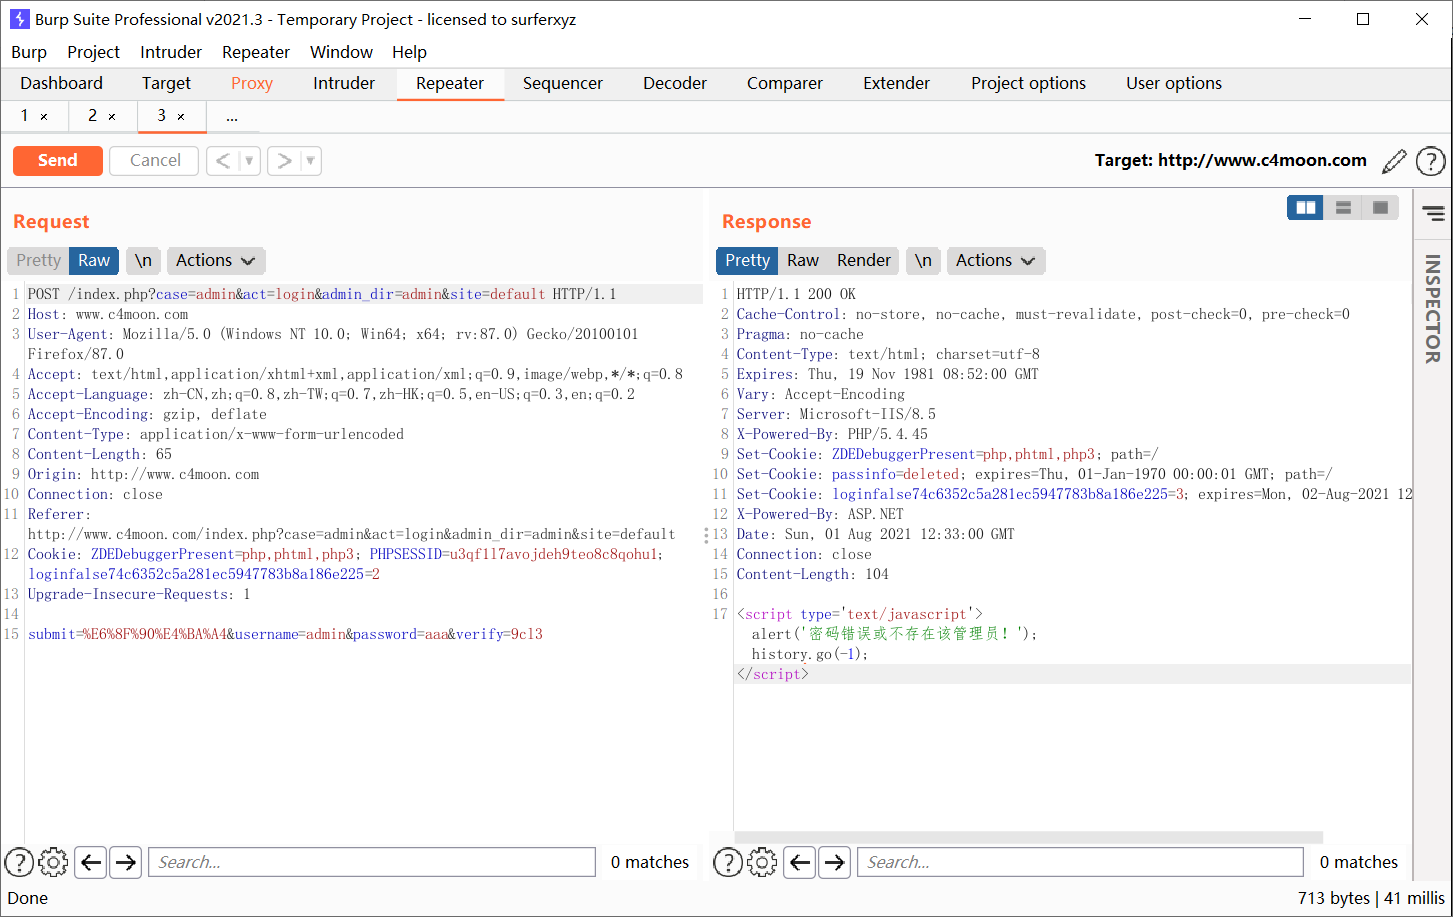Expand forward-history dropdown arrow
Image resolution: width=1453 pixels, height=917 pixels.
click(x=311, y=161)
